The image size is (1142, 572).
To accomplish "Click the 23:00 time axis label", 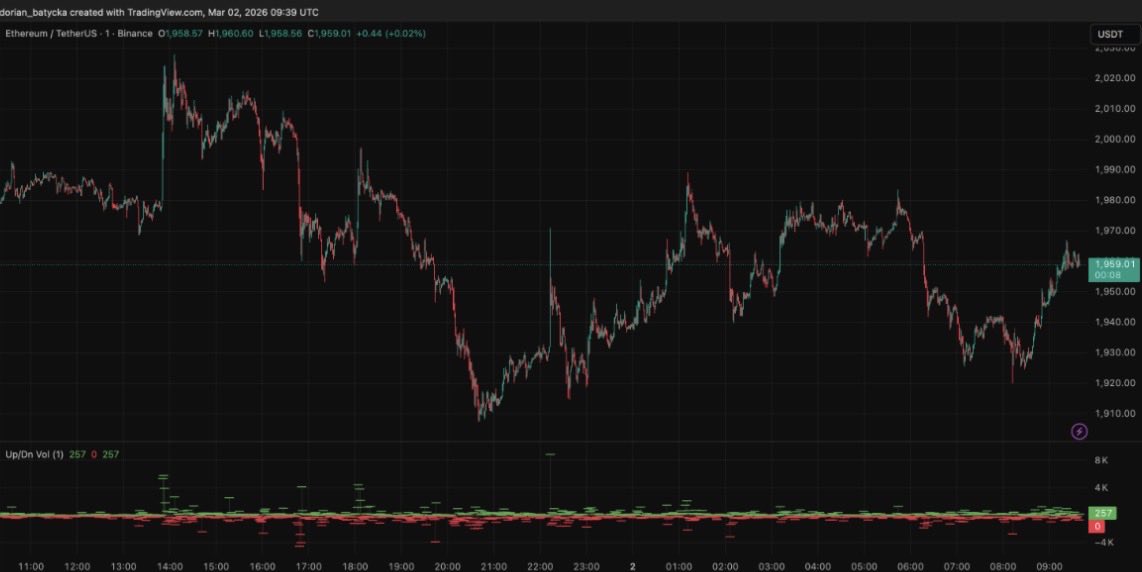I will 586,566.
